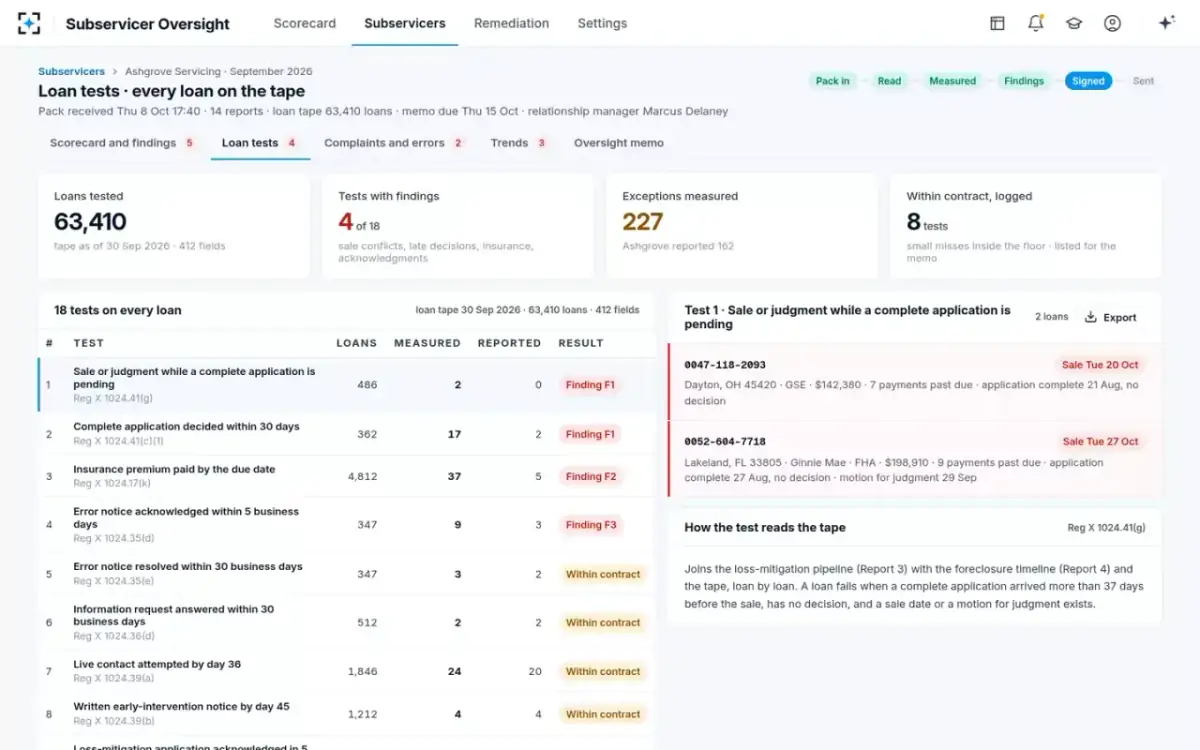Screen dimensions: 1200x750
Task: Click the TEST column header
Action: click(x=89, y=343)
